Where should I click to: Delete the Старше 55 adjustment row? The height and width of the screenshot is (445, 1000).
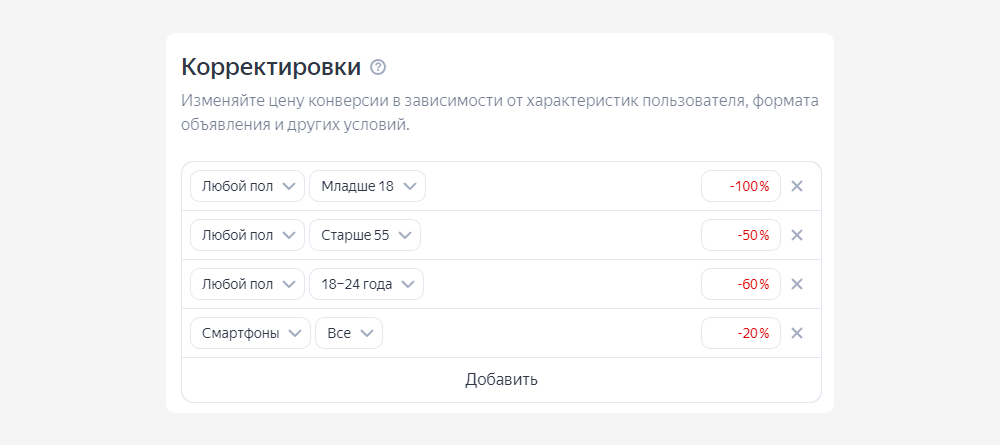click(x=797, y=235)
